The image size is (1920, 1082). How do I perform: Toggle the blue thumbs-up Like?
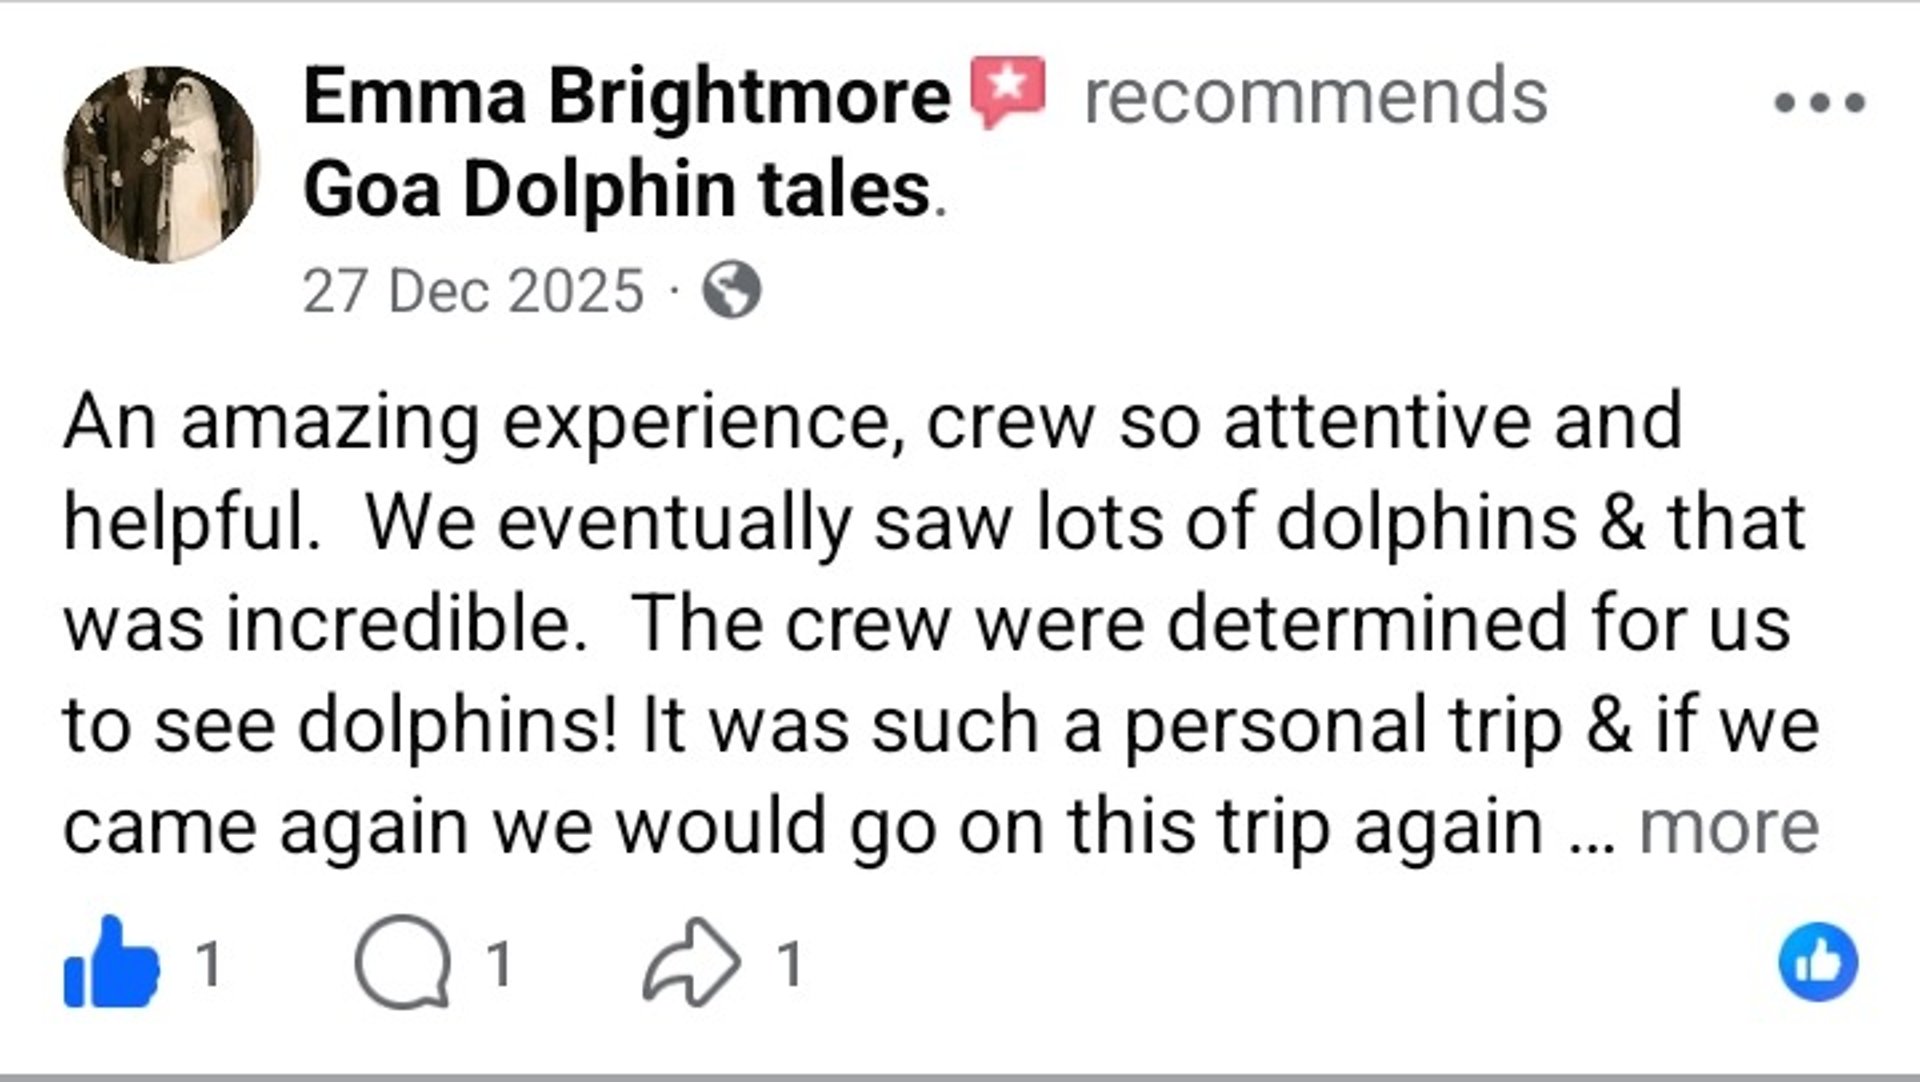point(111,964)
